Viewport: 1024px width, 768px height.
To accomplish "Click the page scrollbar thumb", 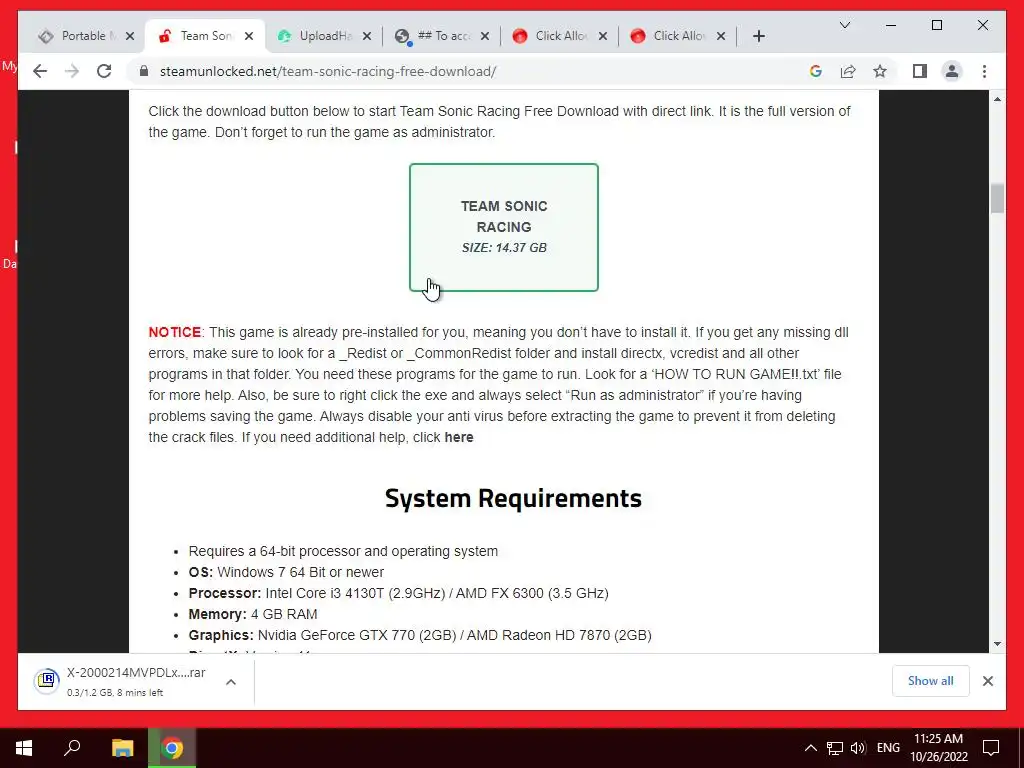I will tap(997, 199).
